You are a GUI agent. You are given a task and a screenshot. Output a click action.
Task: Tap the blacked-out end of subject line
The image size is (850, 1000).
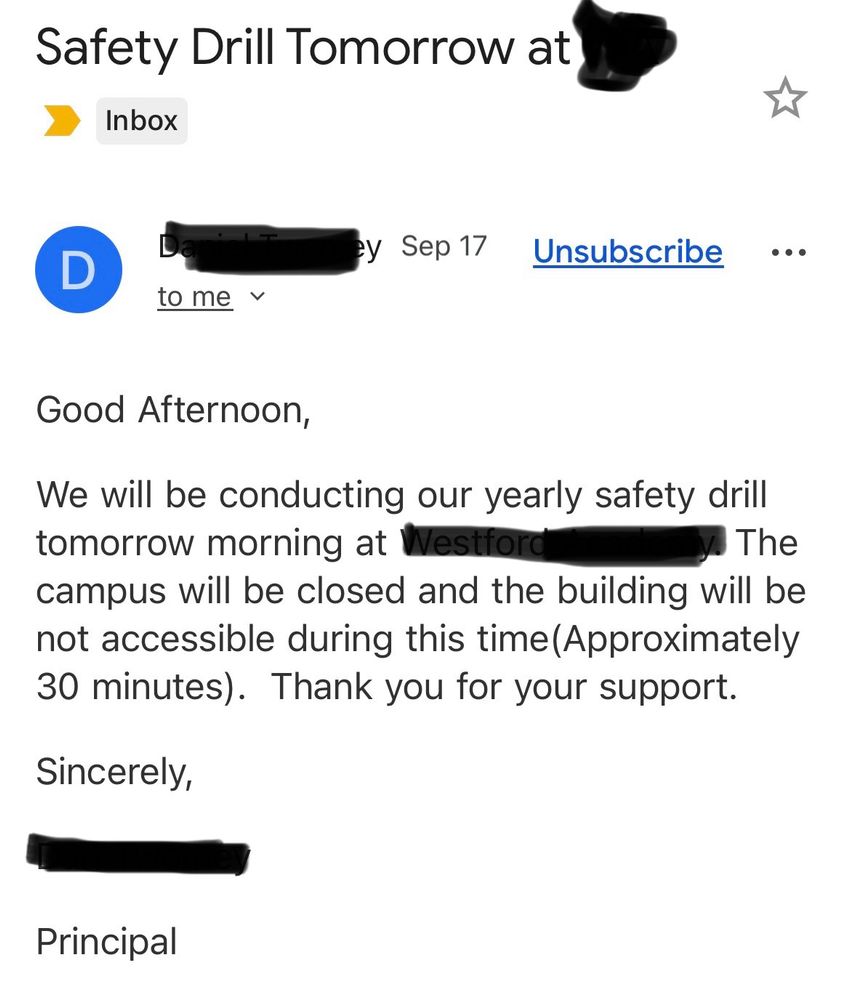625,46
